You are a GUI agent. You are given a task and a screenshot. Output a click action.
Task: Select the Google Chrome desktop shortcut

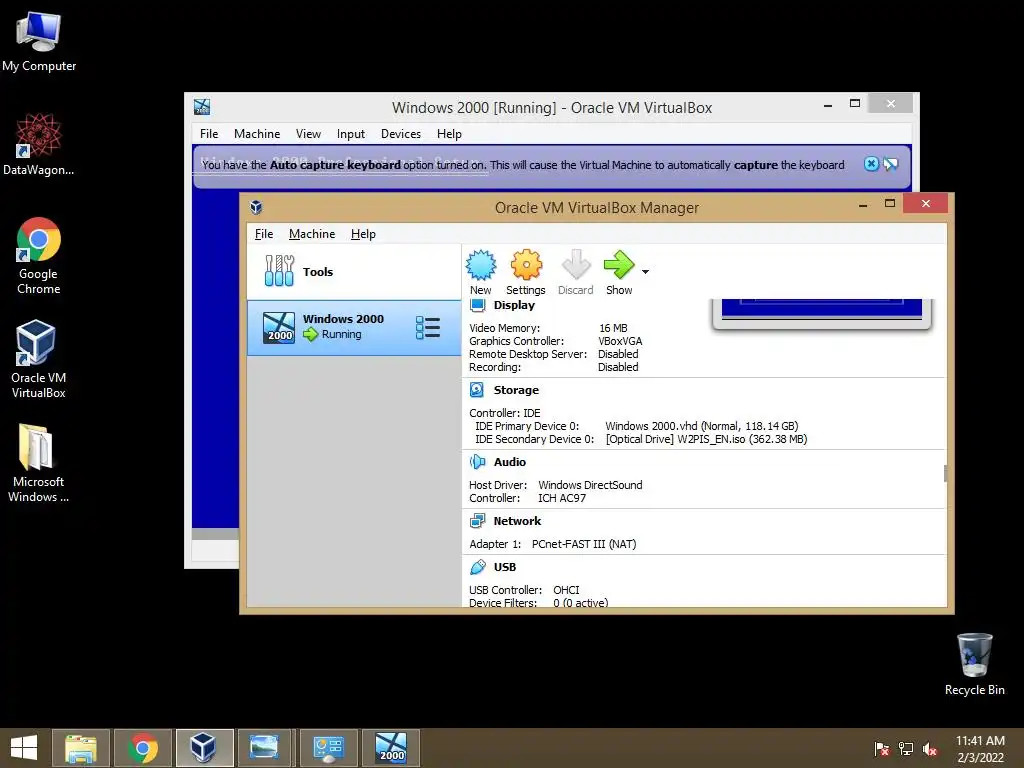pos(39,256)
